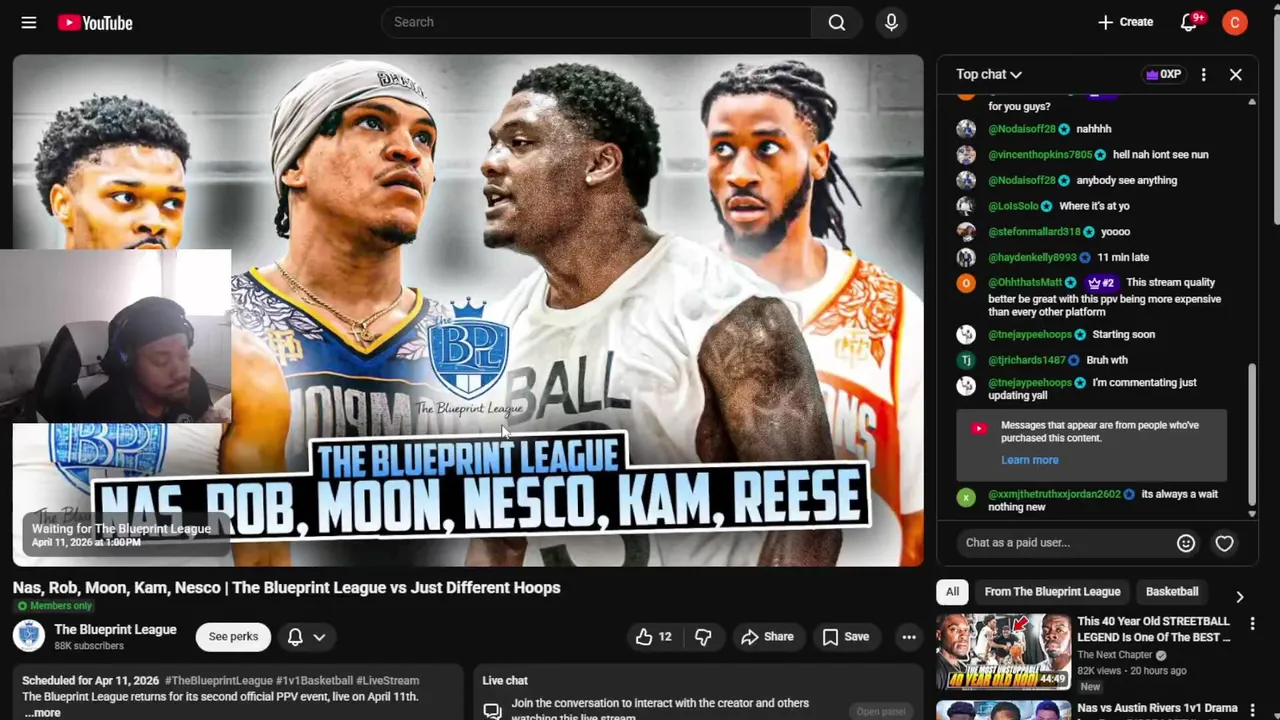This screenshot has height=720, width=1280.
Task: Open @OhhthatsMatt chat avatar
Action: pos(966,283)
